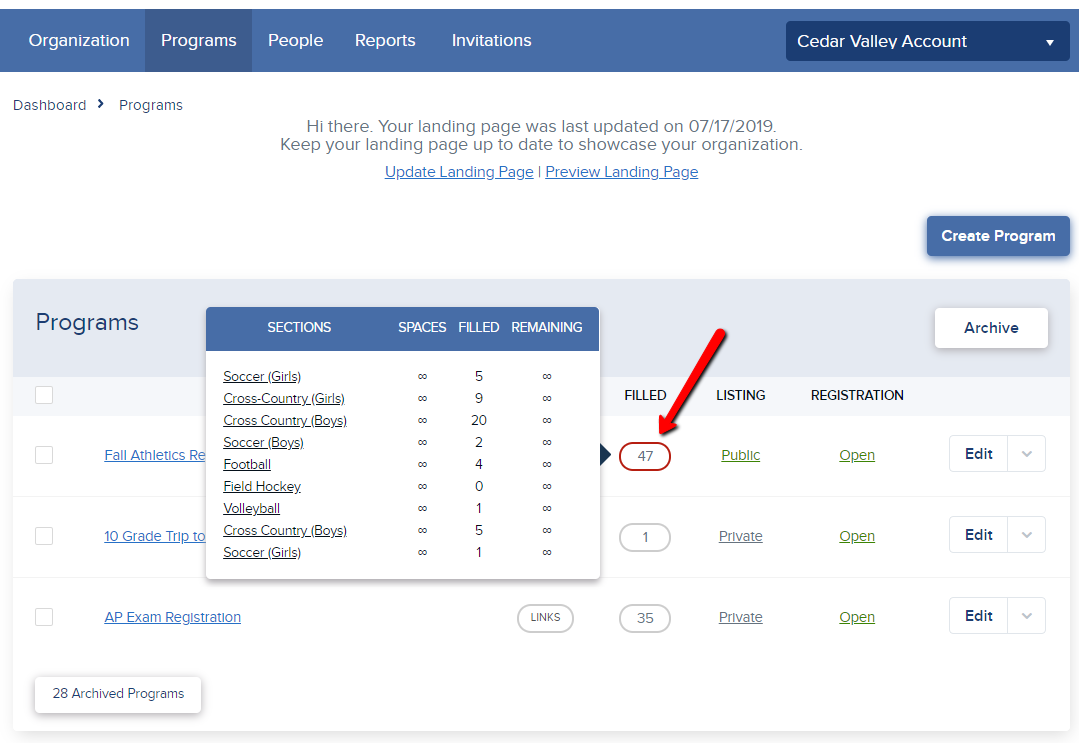Image resolution: width=1079 pixels, height=743 pixels.
Task: Open the LINKS pill for AP Exam Registration
Action: pyautogui.click(x=545, y=618)
